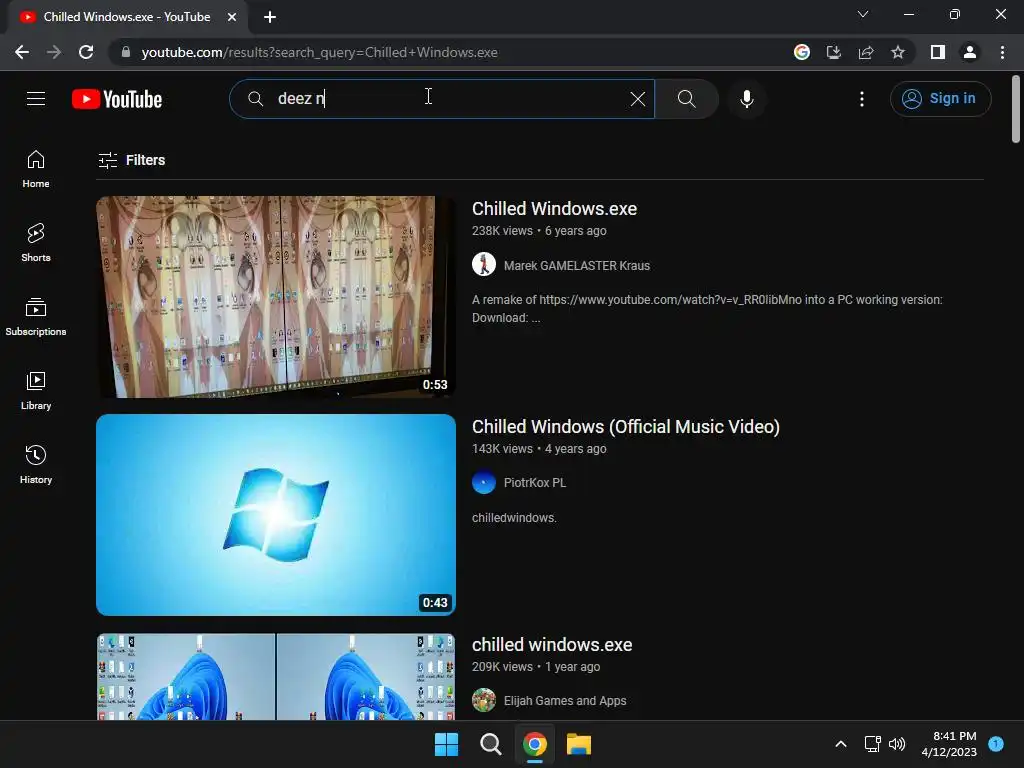1024x768 pixels.
Task: Bookmark this page with star
Action: tap(898, 52)
